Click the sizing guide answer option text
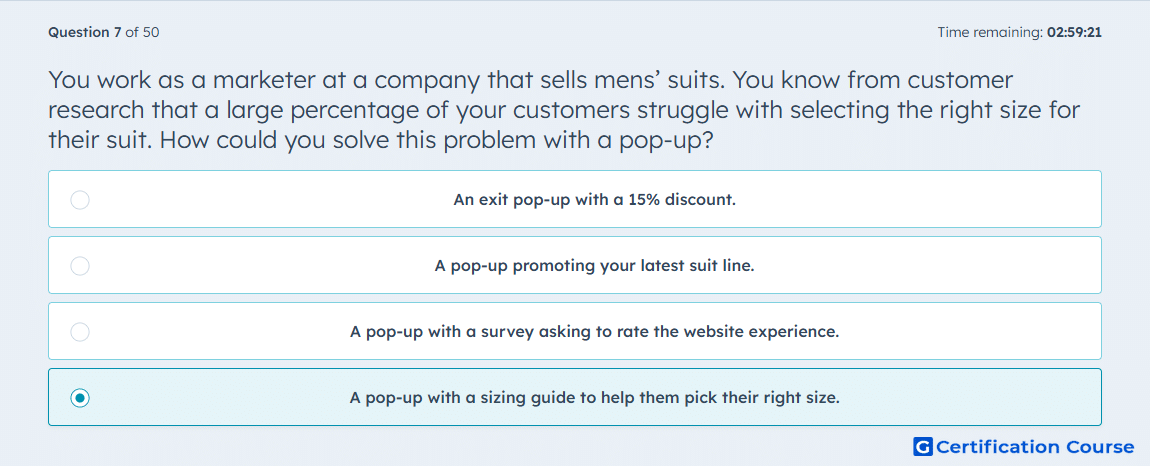Image resolution: width=1150 pixels, height=466 pixels. [595, 398]
